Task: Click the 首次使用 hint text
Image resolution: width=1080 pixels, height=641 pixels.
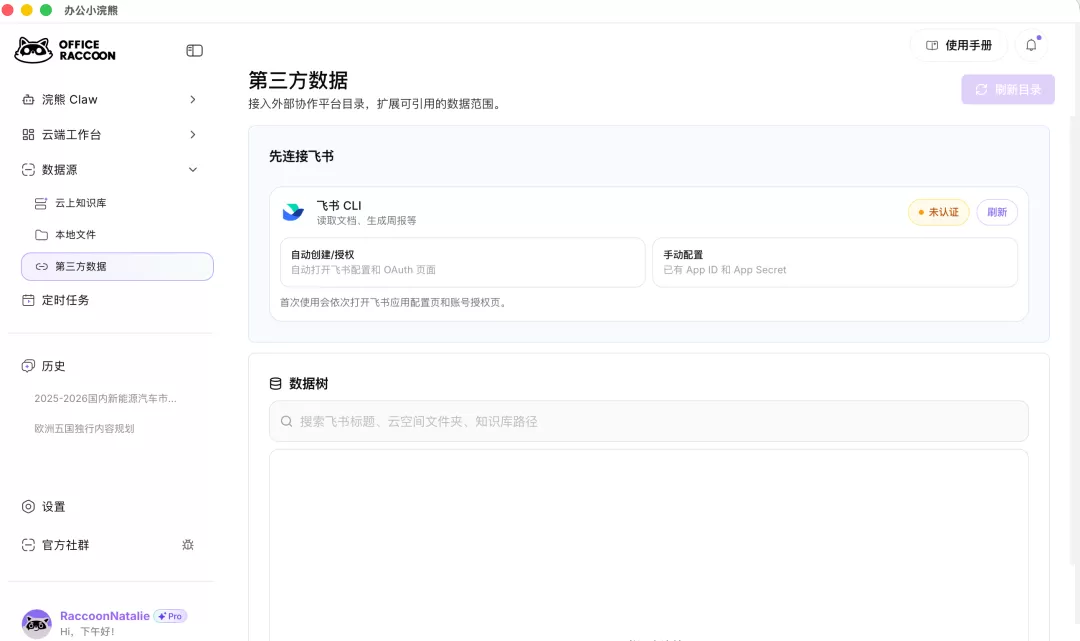Action: tap(395, 302)
